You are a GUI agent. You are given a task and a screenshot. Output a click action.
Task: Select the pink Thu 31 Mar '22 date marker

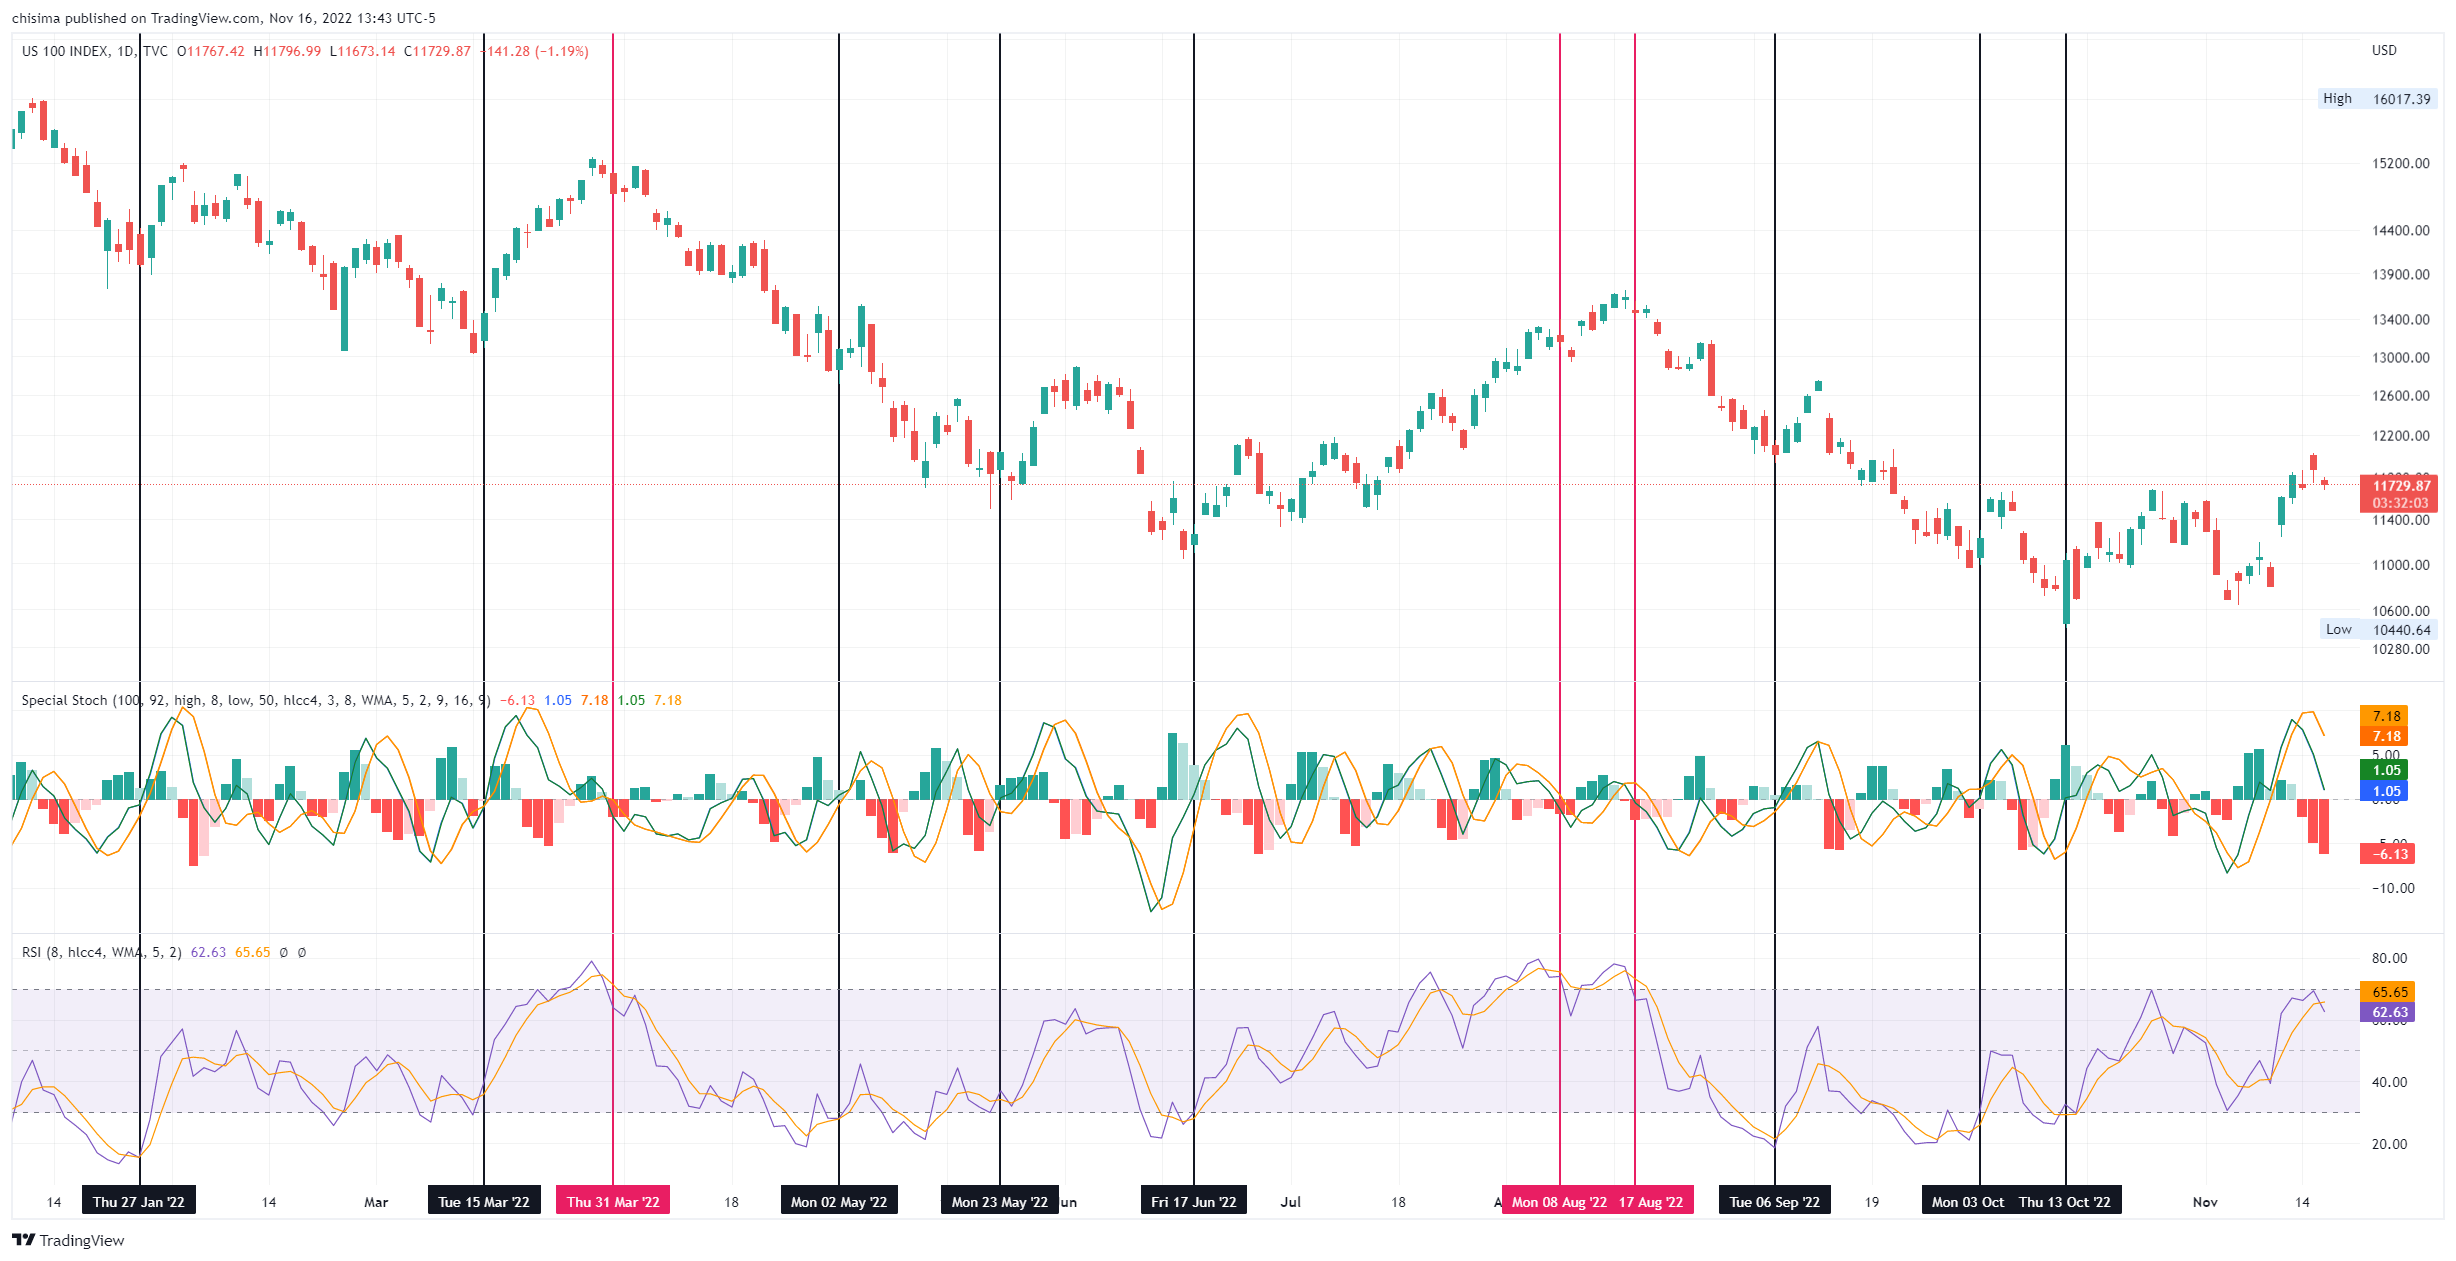tap(612, 1201)
